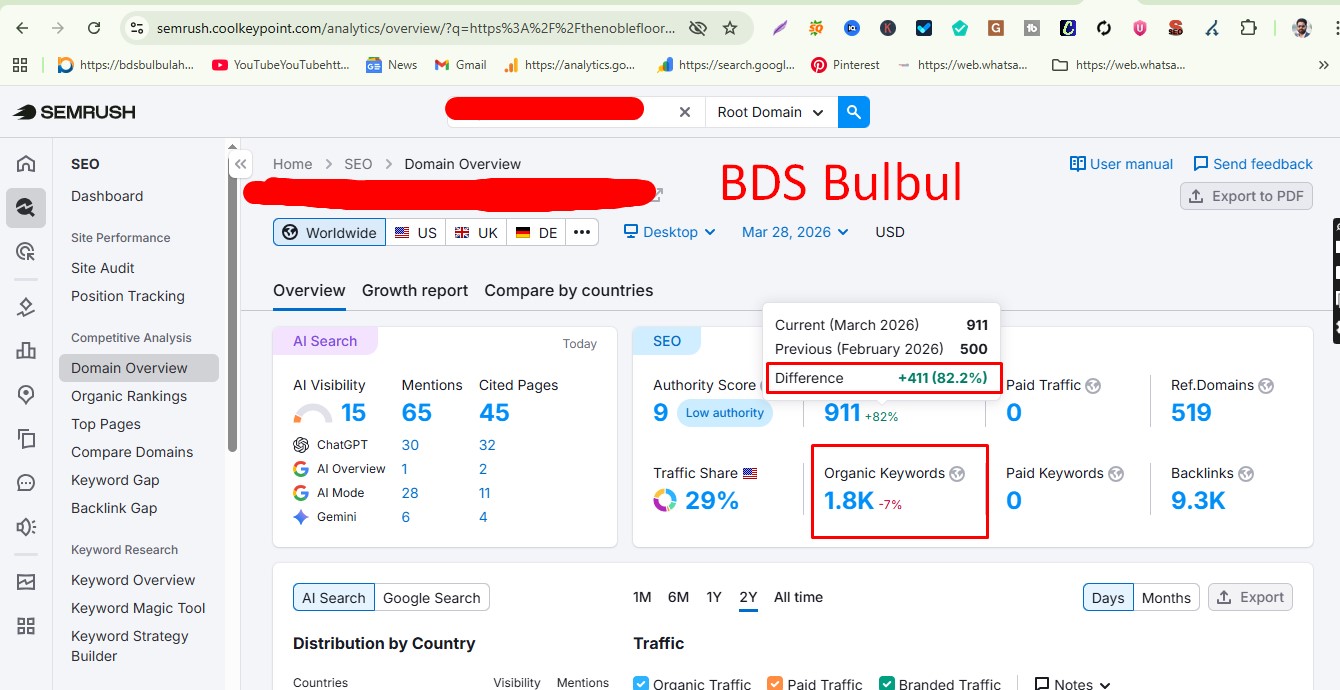Open the home icon in left rail

point(26,164)
